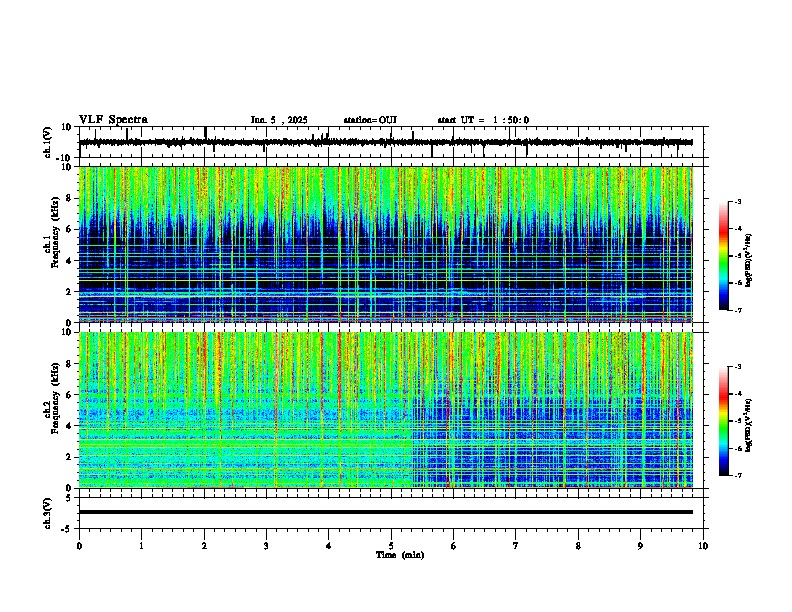Click time axis tick label 4
Image resolution: width=792 pixels, height=612 pixels.
[x=329, y=546]
